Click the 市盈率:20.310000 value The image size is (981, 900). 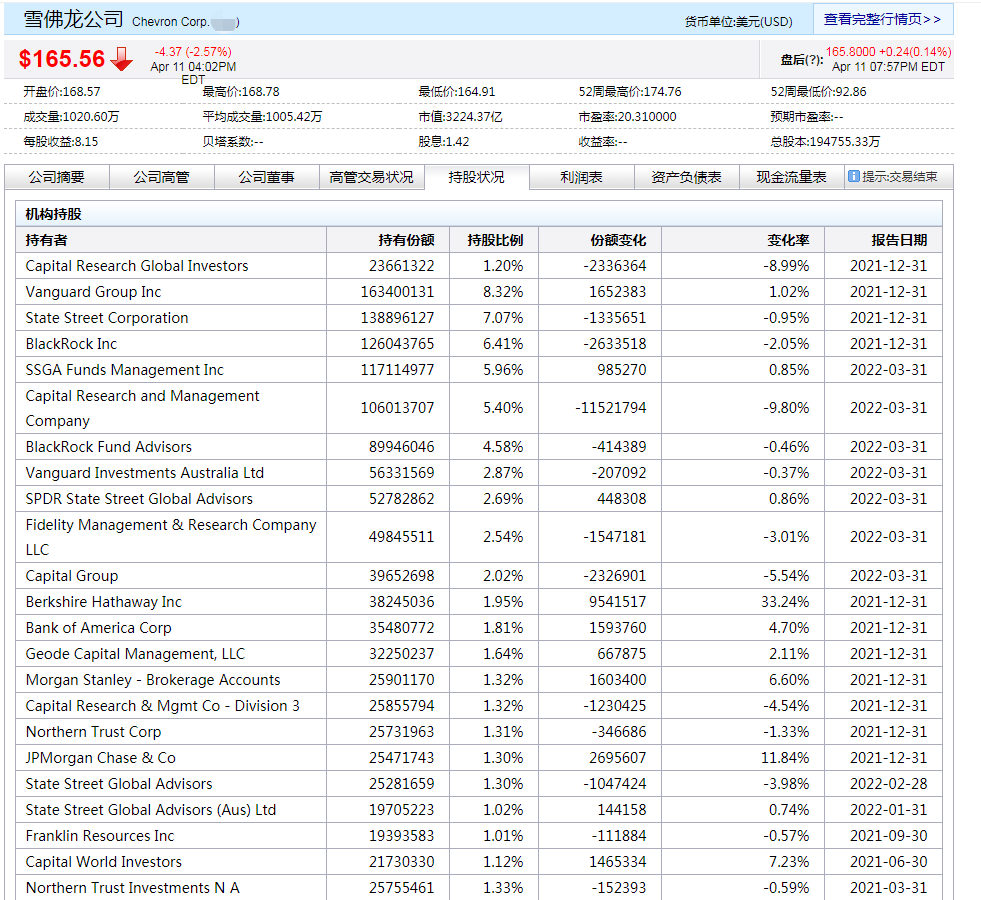(x=628, y=117)
